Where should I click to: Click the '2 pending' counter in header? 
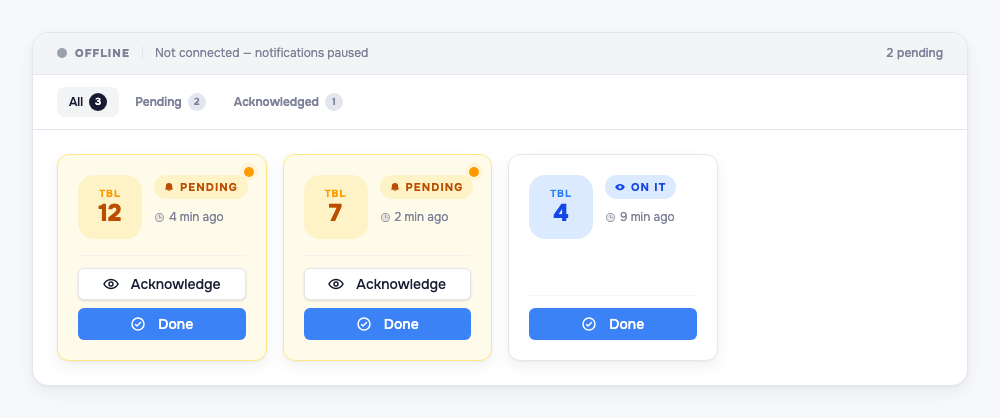[x=915, y=53]
